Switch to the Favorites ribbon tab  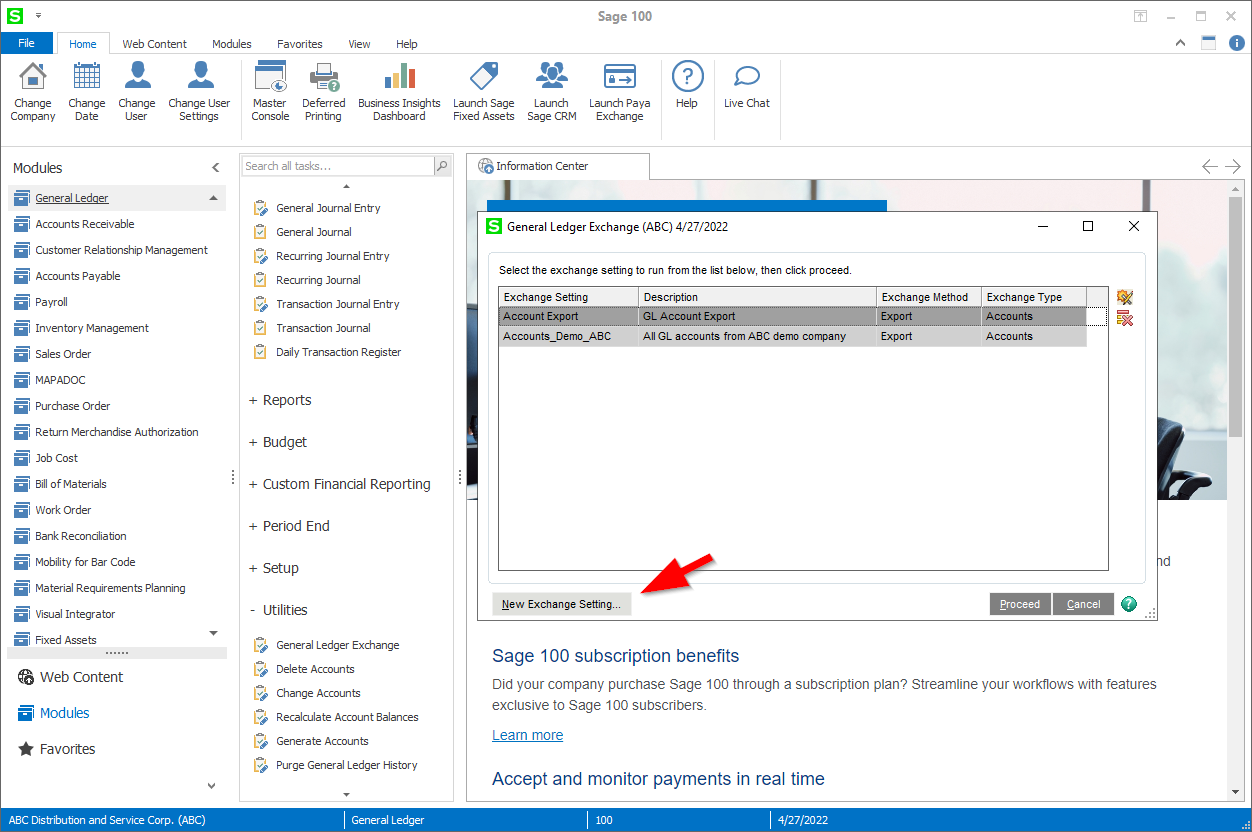pos(300,44)
